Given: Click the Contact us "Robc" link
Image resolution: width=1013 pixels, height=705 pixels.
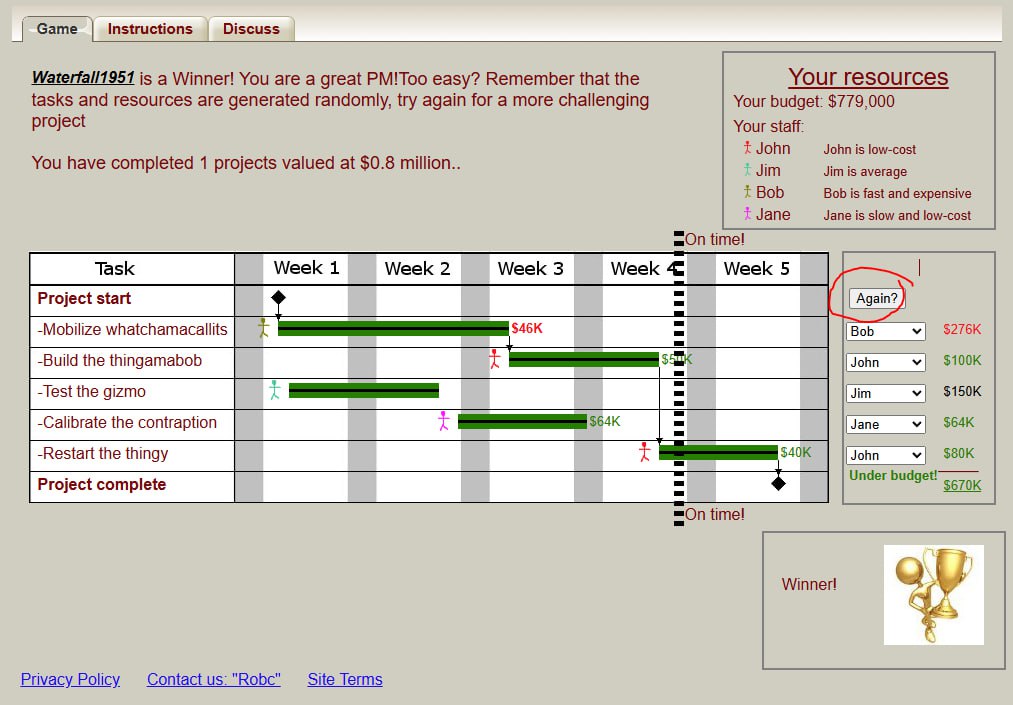Looking at the screenshot, I should pos(213,679).
